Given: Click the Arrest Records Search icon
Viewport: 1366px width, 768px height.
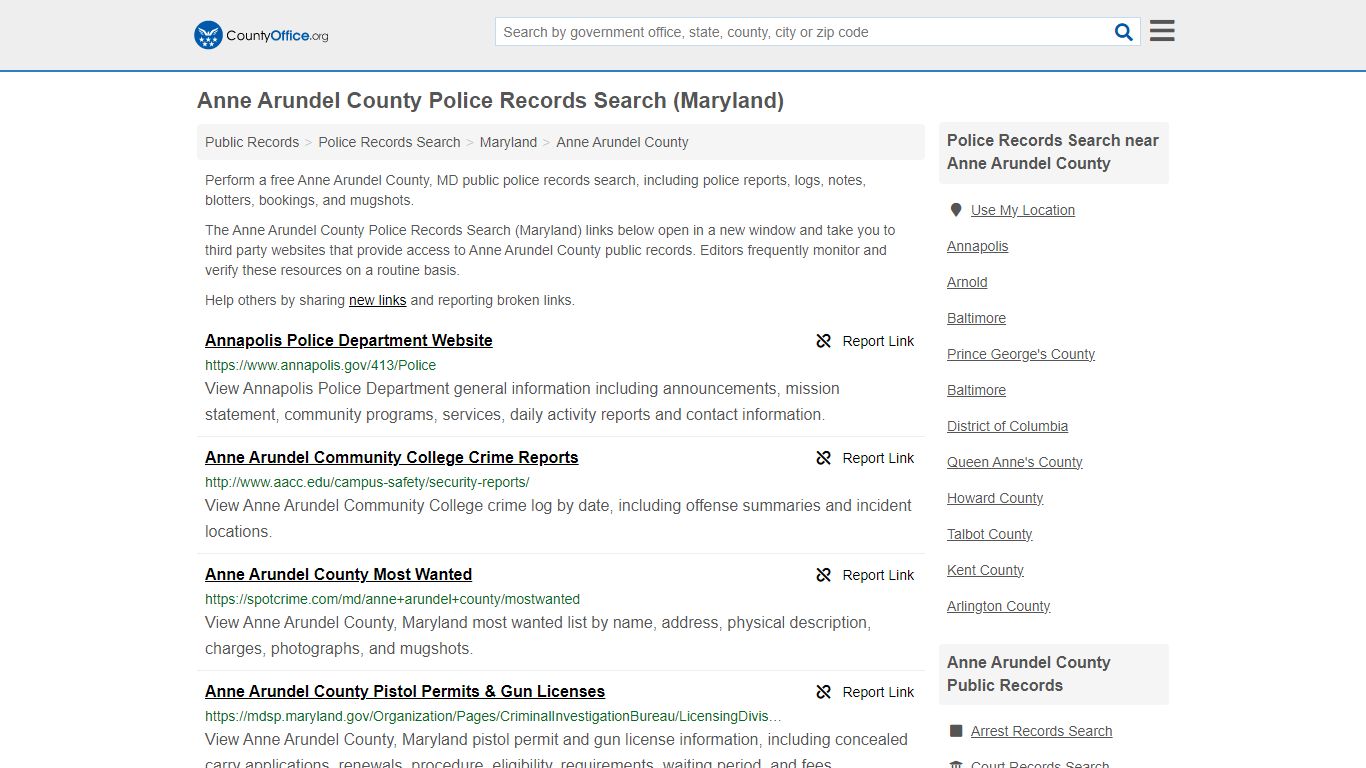Looking at the screenshot, I should click(956, 731).
